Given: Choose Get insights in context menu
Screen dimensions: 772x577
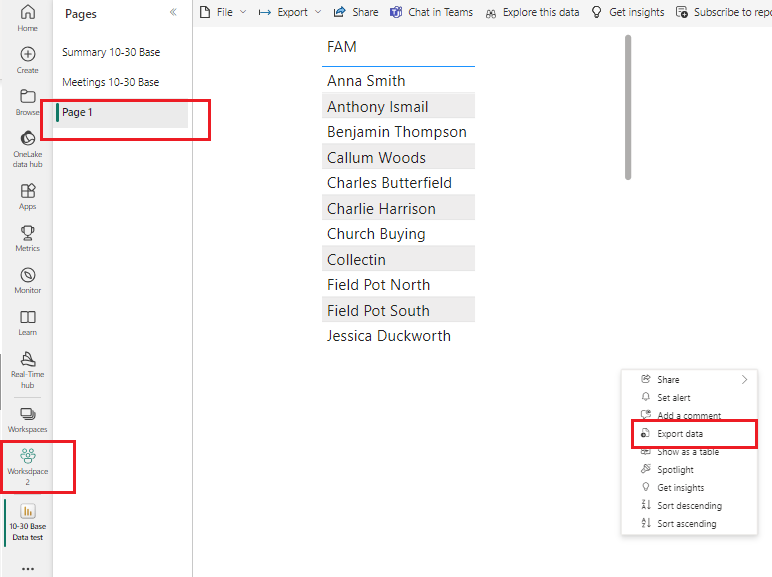Looking at the screenshot, I should click(689, 487).
